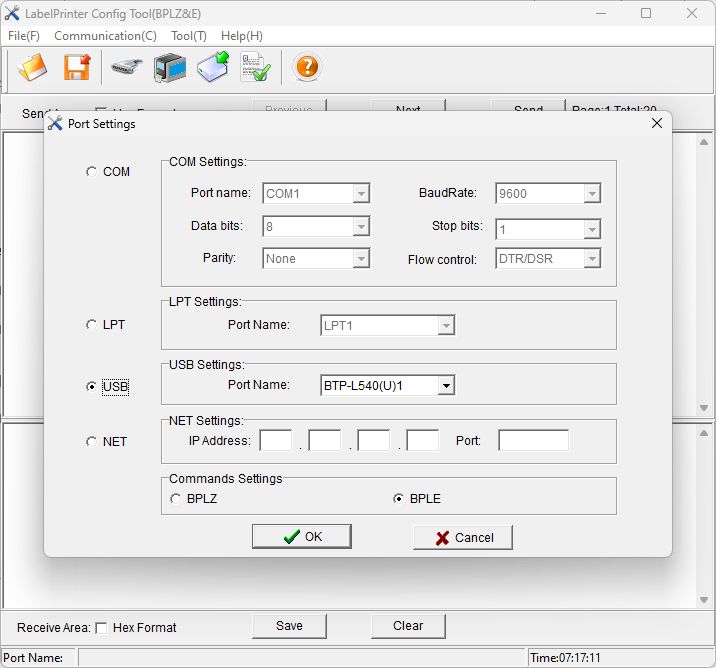The height and width of the screenshot is (668, 716).
Task: Click the Previous page button
Action: click(290, 106)
